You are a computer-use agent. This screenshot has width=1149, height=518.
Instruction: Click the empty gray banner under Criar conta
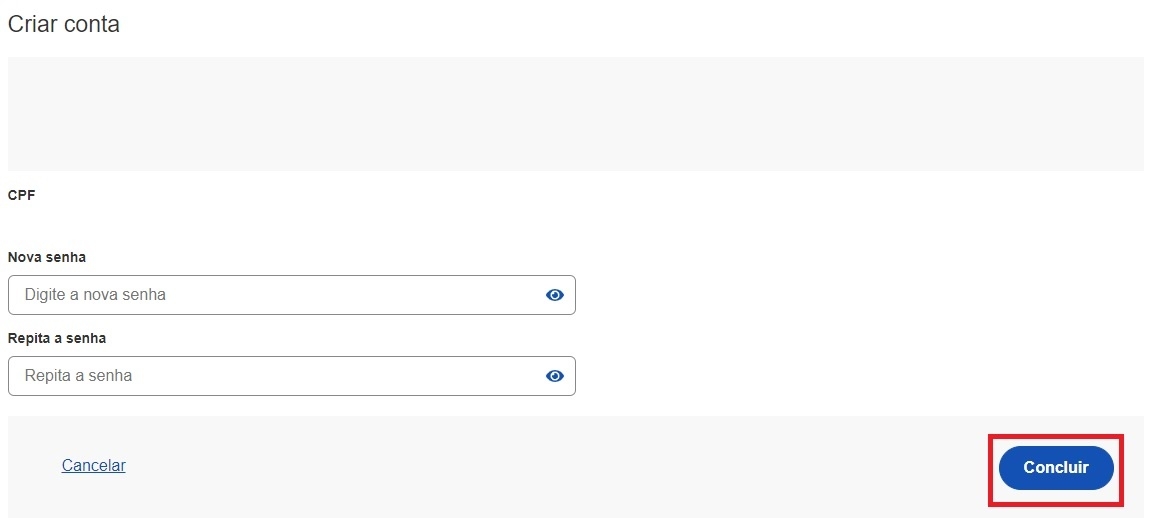pyautogui.click(x=575, y=114)
